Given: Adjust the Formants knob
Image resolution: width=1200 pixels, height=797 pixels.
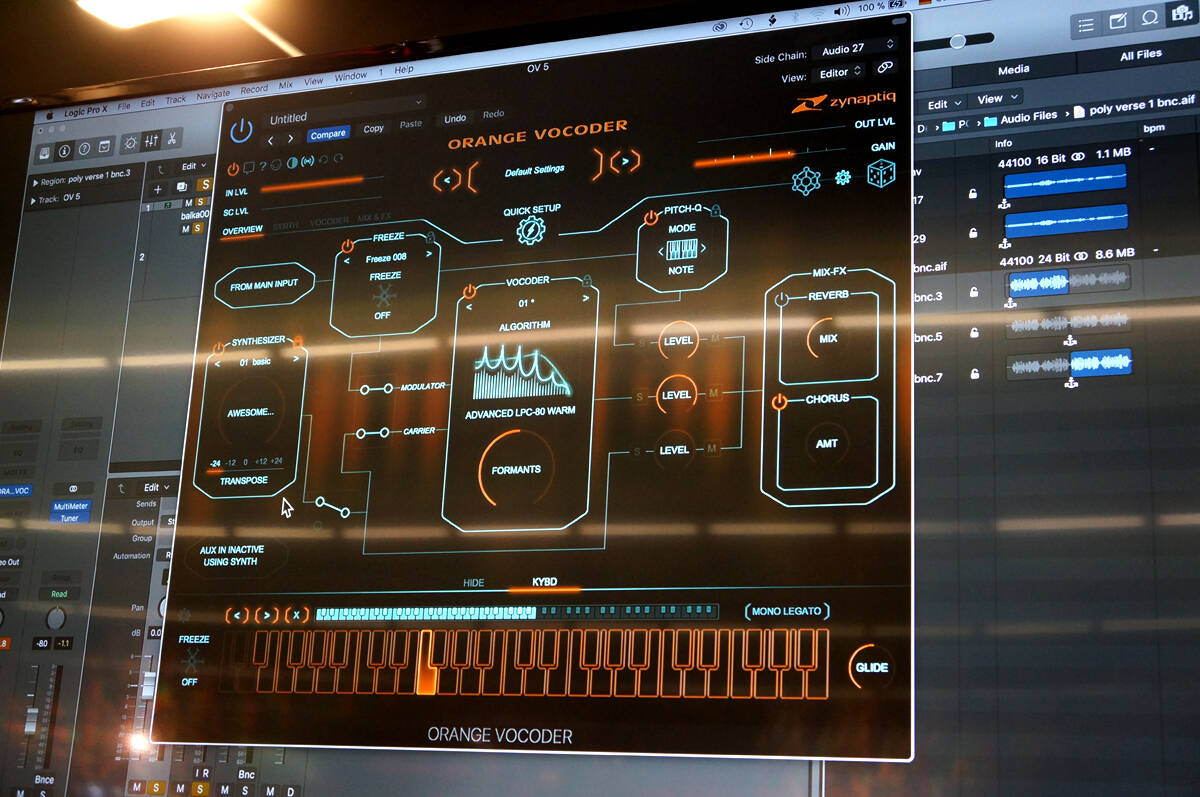Looking at the screenshot, I should point(515,469).
